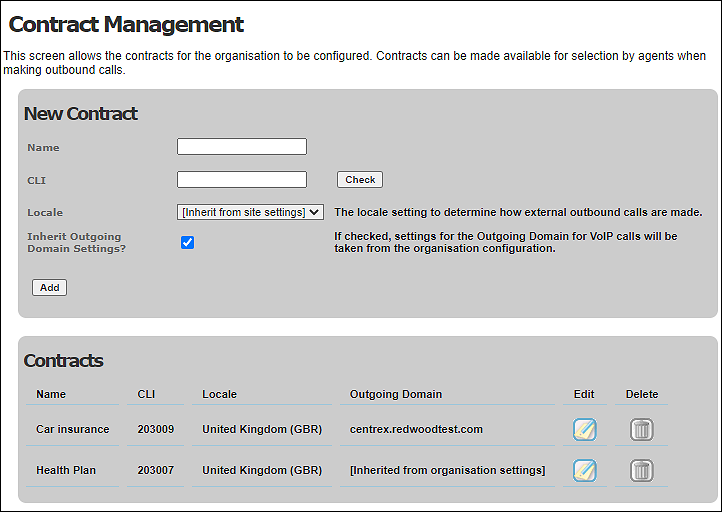Viewport: 722px width, 512px height.
Task: Click CLI value 203007
Action: (x=156, y=470)
